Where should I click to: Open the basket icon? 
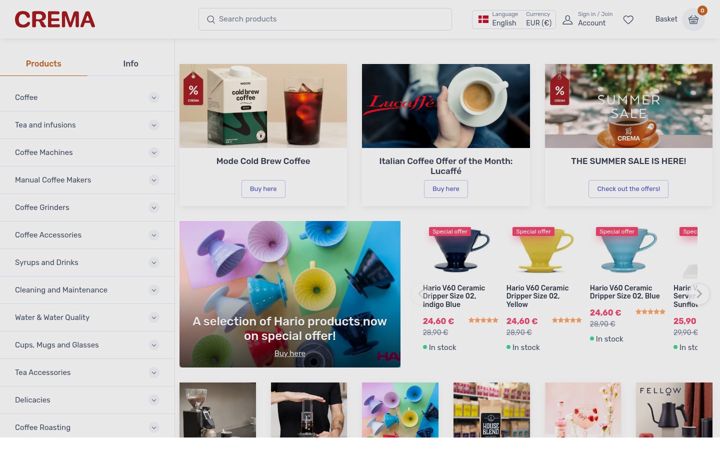click(693, 19)
